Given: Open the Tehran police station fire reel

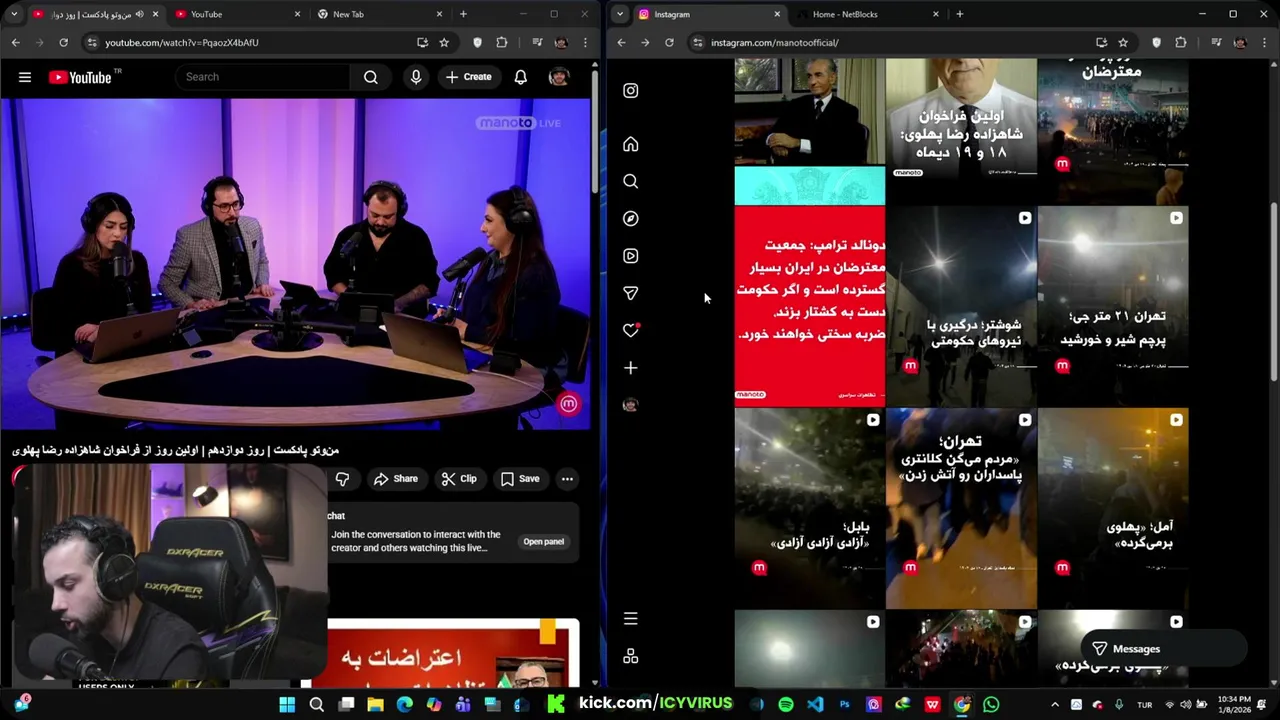Looking at the screenshot, I should click(961, 508).
